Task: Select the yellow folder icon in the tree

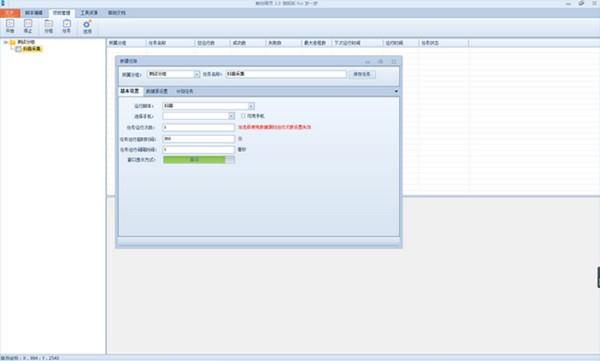Action: pyautogui.click(x=13, y=42)
